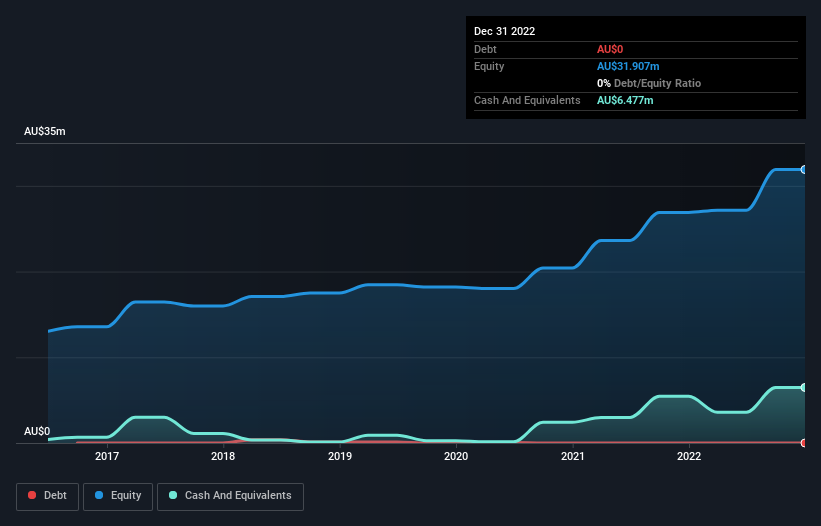This screenshot has height=526, width=821.
Task: Click the red AU$0 debt value
Action: tap(610, 49)
